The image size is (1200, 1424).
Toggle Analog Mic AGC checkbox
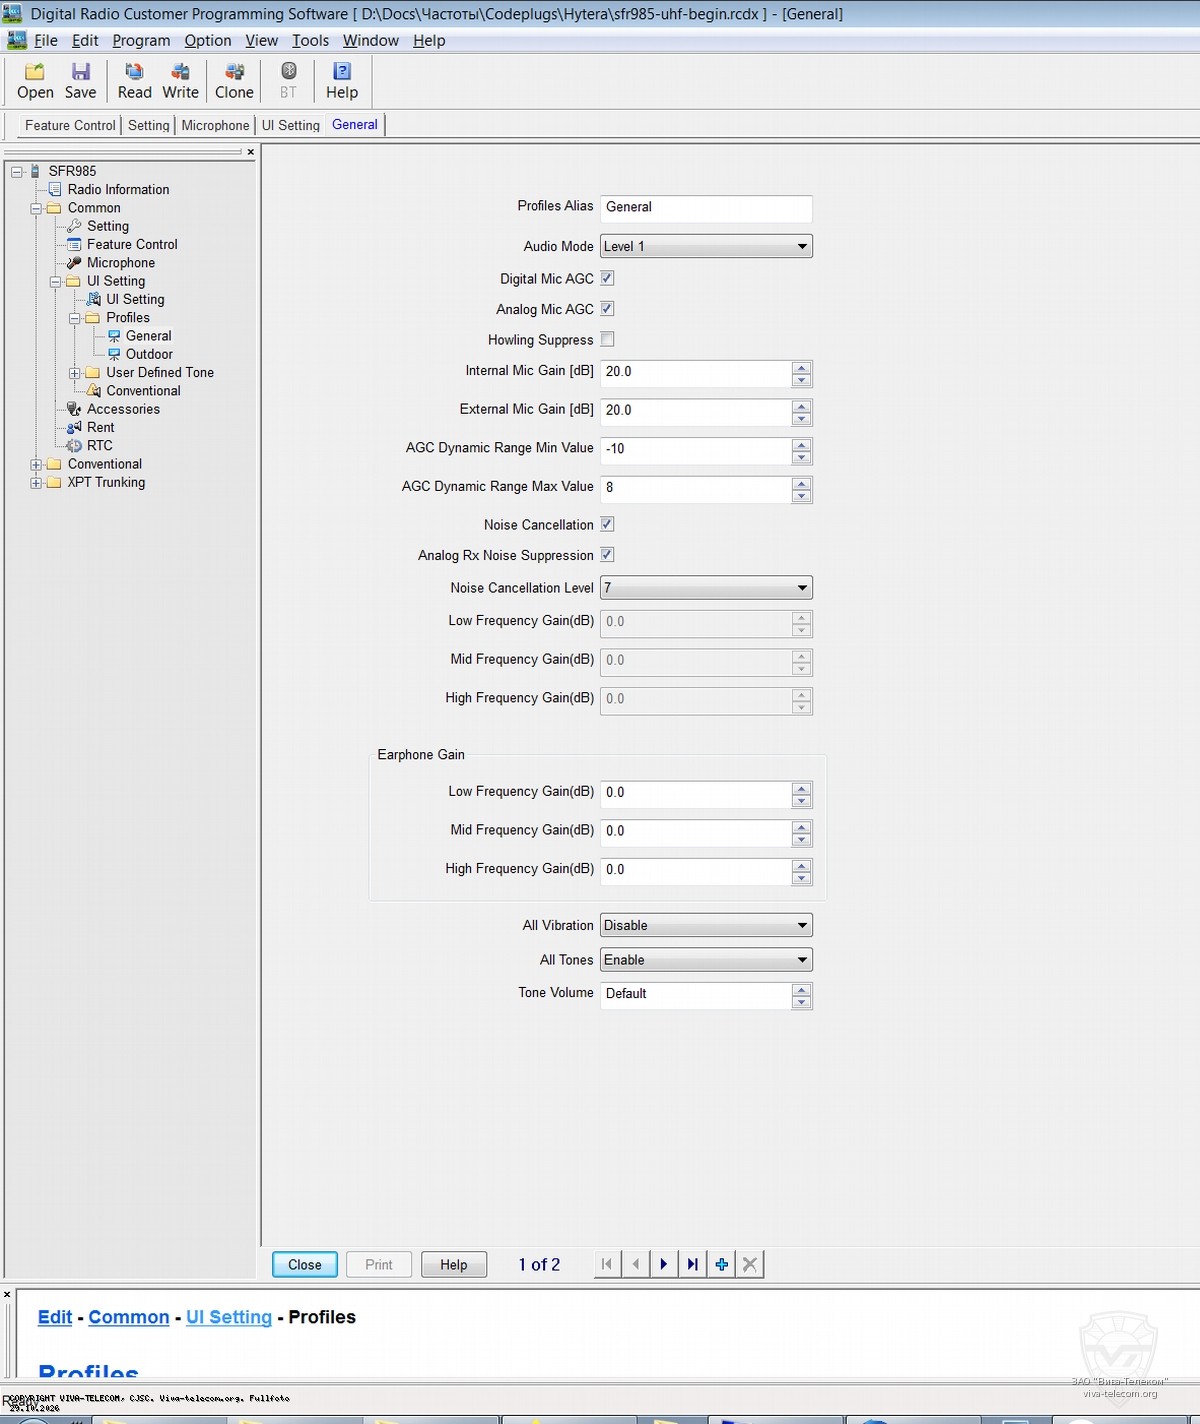click(607, 309)
